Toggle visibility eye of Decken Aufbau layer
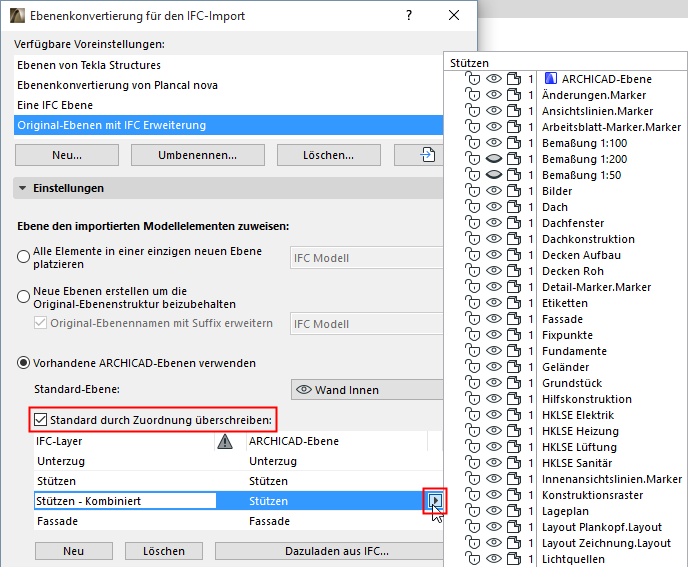This screenshot has height=567, width=688. click(494, 255)
